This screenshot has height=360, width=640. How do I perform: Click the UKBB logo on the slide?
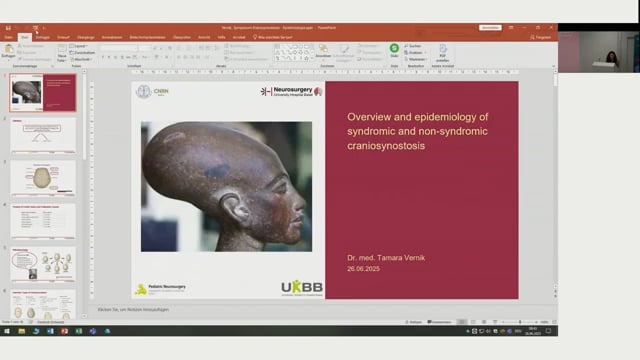coord(302,287)
